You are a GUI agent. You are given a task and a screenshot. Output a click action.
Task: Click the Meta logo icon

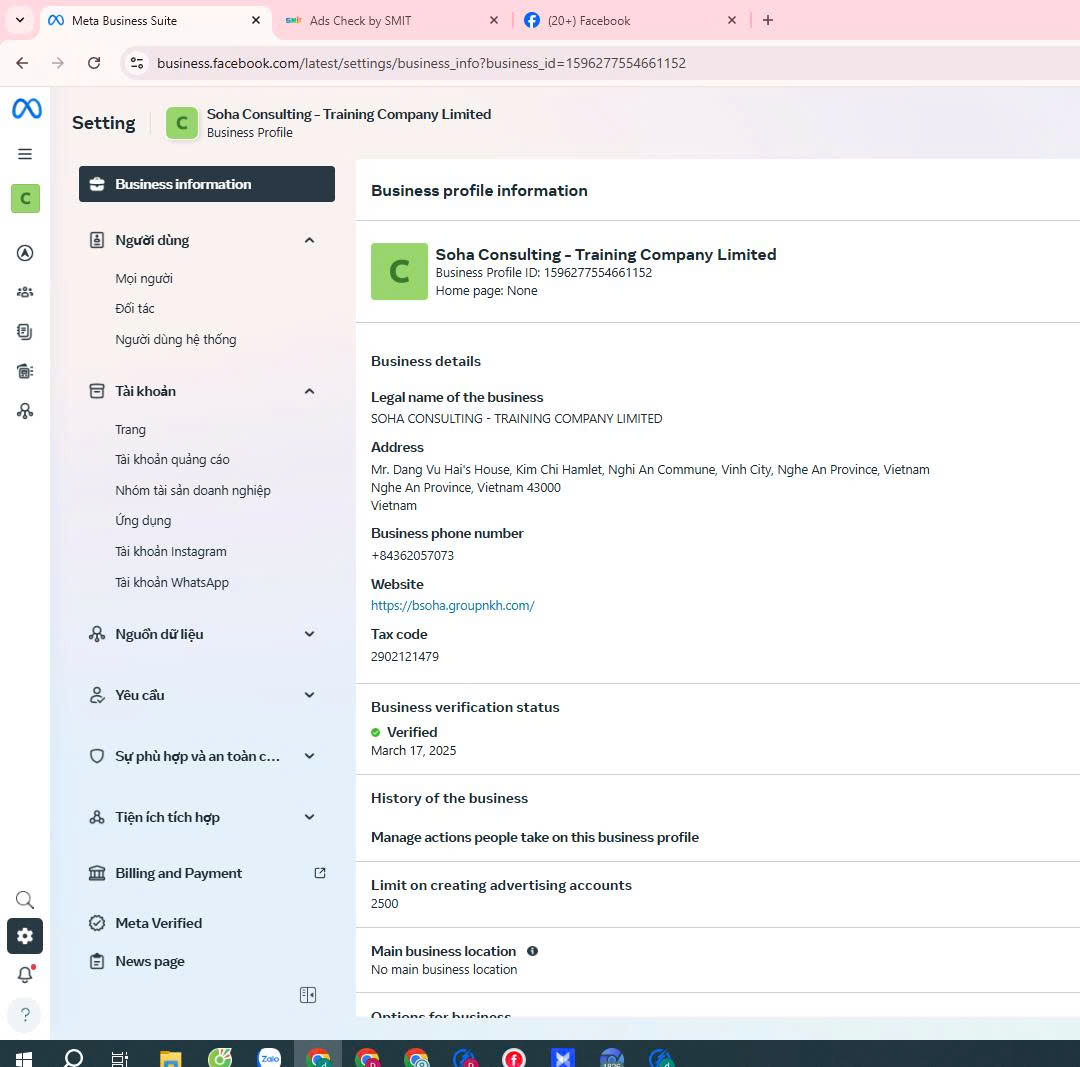pyautogui.click(x=26, y=109)
